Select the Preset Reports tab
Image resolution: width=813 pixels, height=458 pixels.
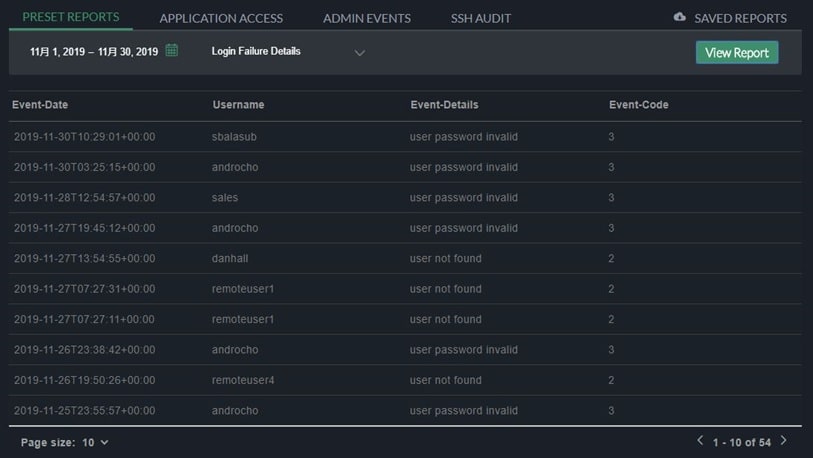(x=71, y=17)
